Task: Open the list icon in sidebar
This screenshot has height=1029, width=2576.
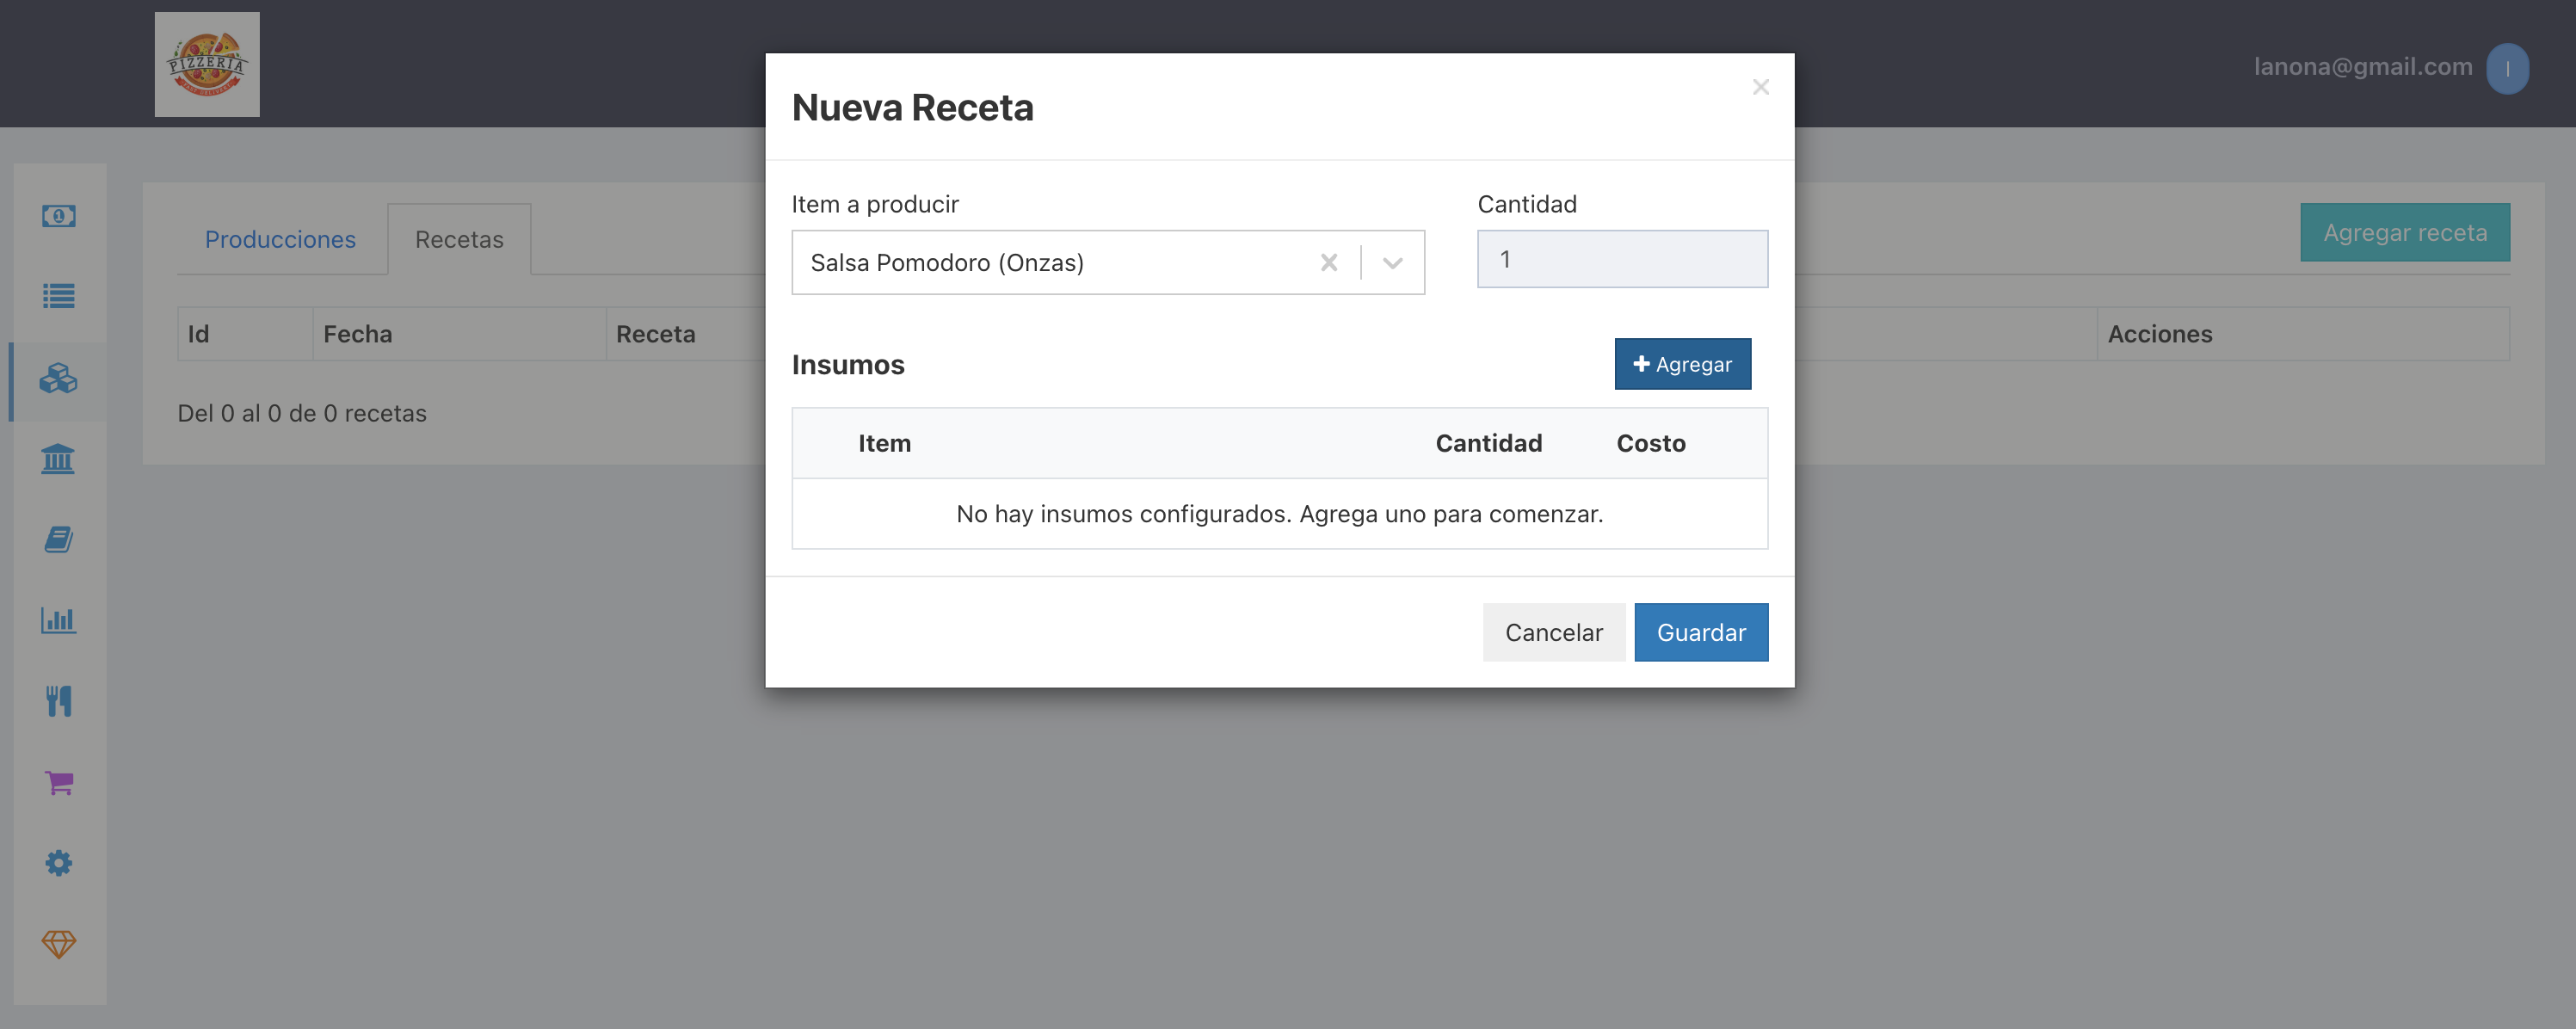Action: click(x=59, y=296)
